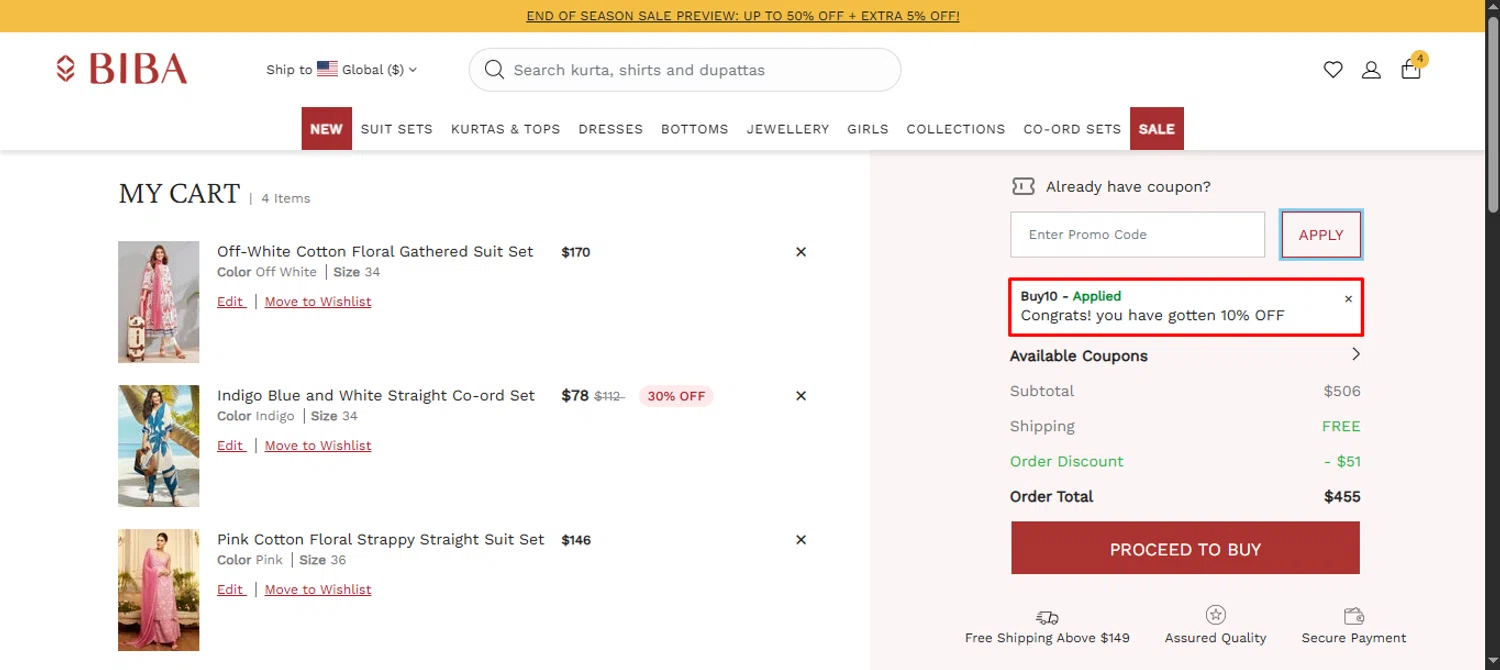Open the wishlist heart icon
Viewport: 1500px width, 670px height.
(x=1333, y=70)
